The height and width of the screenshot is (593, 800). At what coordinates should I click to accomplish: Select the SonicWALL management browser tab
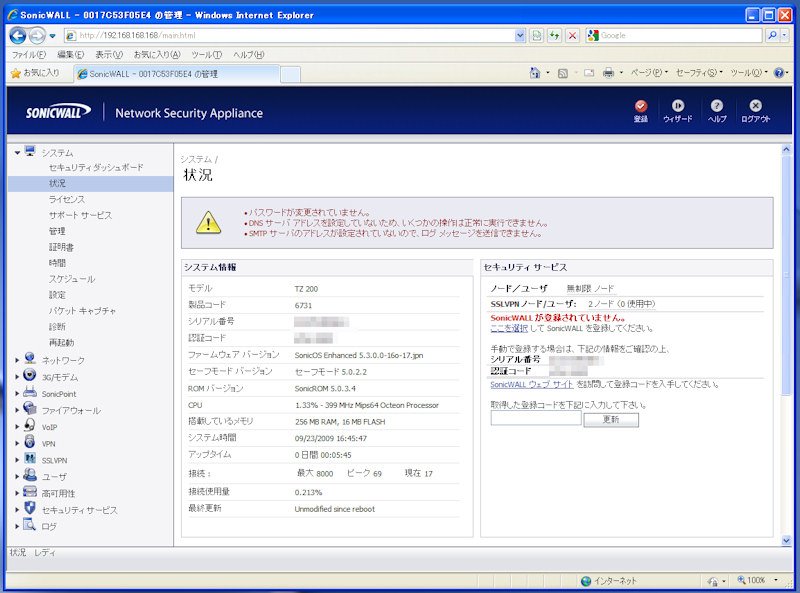(177, 74)
